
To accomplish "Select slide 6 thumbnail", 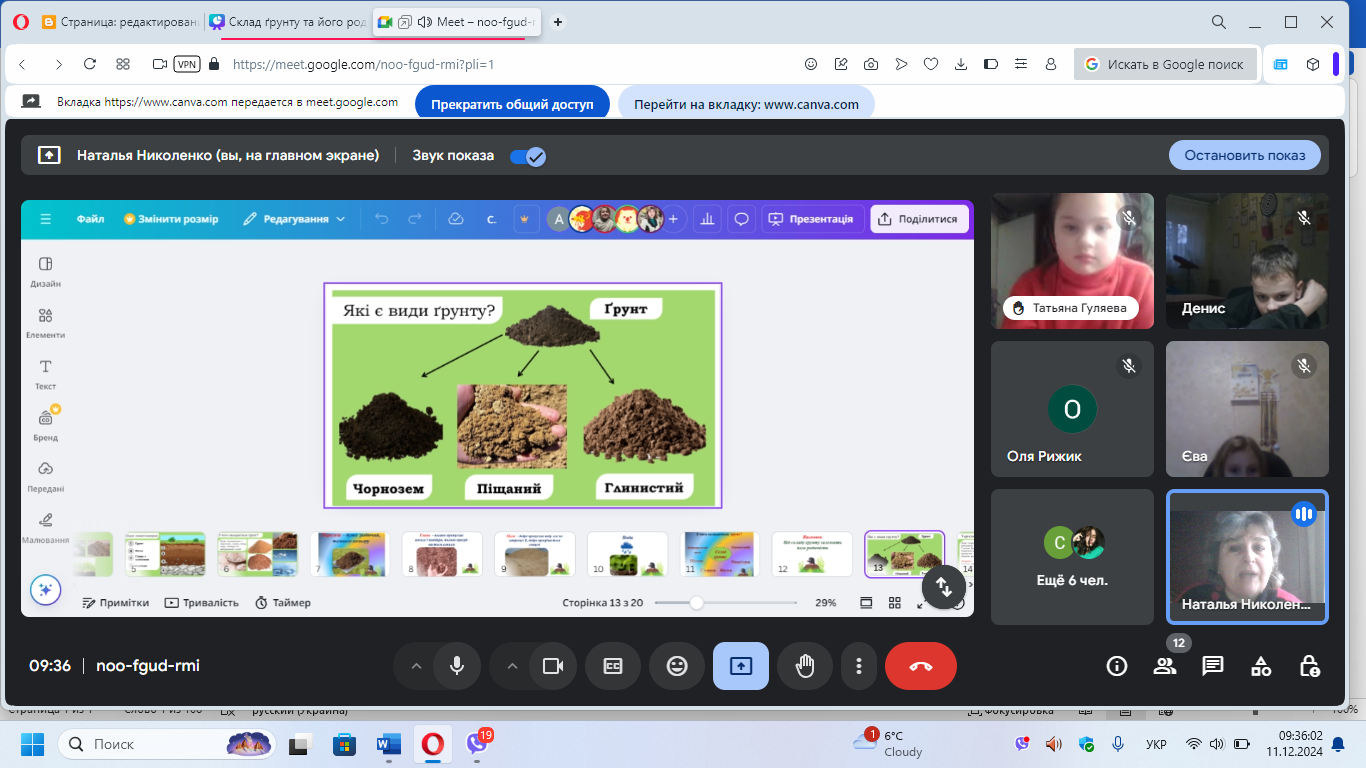I will 257,554.
